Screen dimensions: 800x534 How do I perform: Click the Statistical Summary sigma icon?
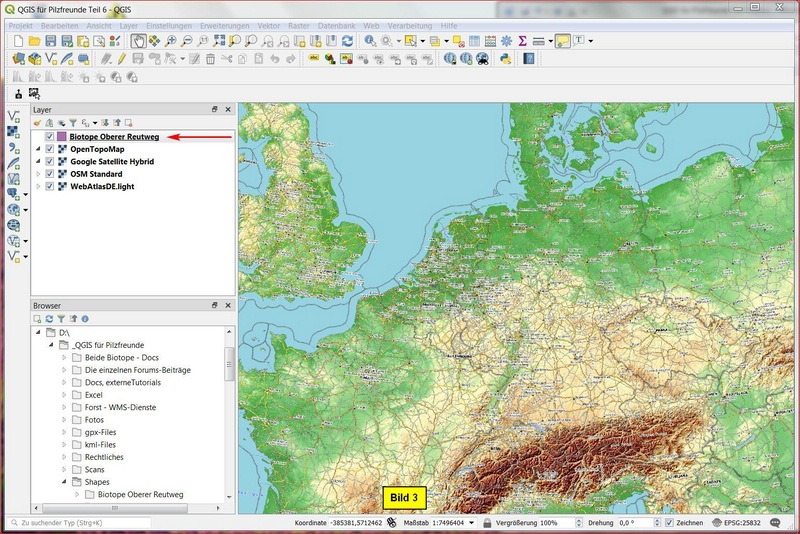click(x=522, y=41)
